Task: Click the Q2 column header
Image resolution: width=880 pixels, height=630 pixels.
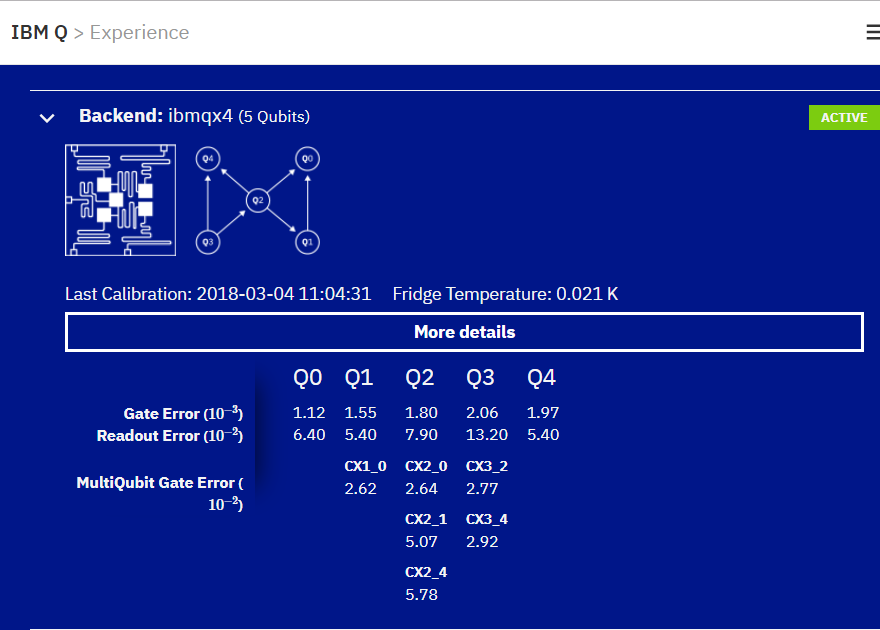Action: click(420, 378)
